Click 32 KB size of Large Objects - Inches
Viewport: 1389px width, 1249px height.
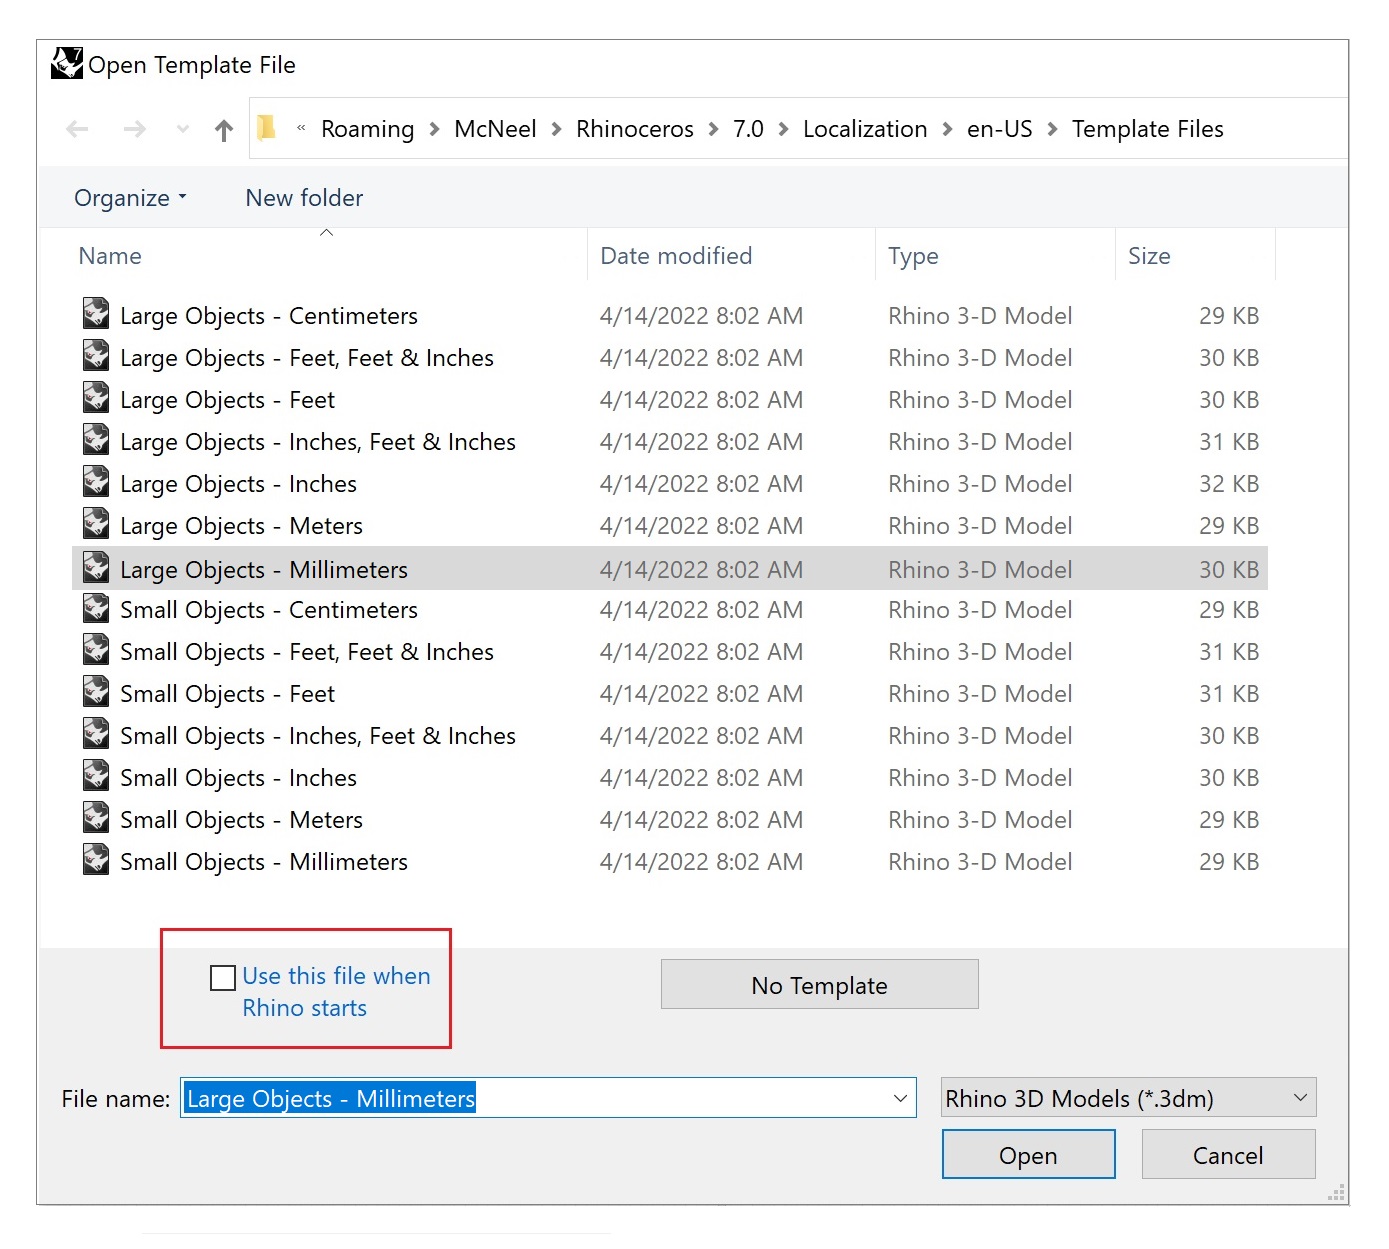(x=1228, y=484)
